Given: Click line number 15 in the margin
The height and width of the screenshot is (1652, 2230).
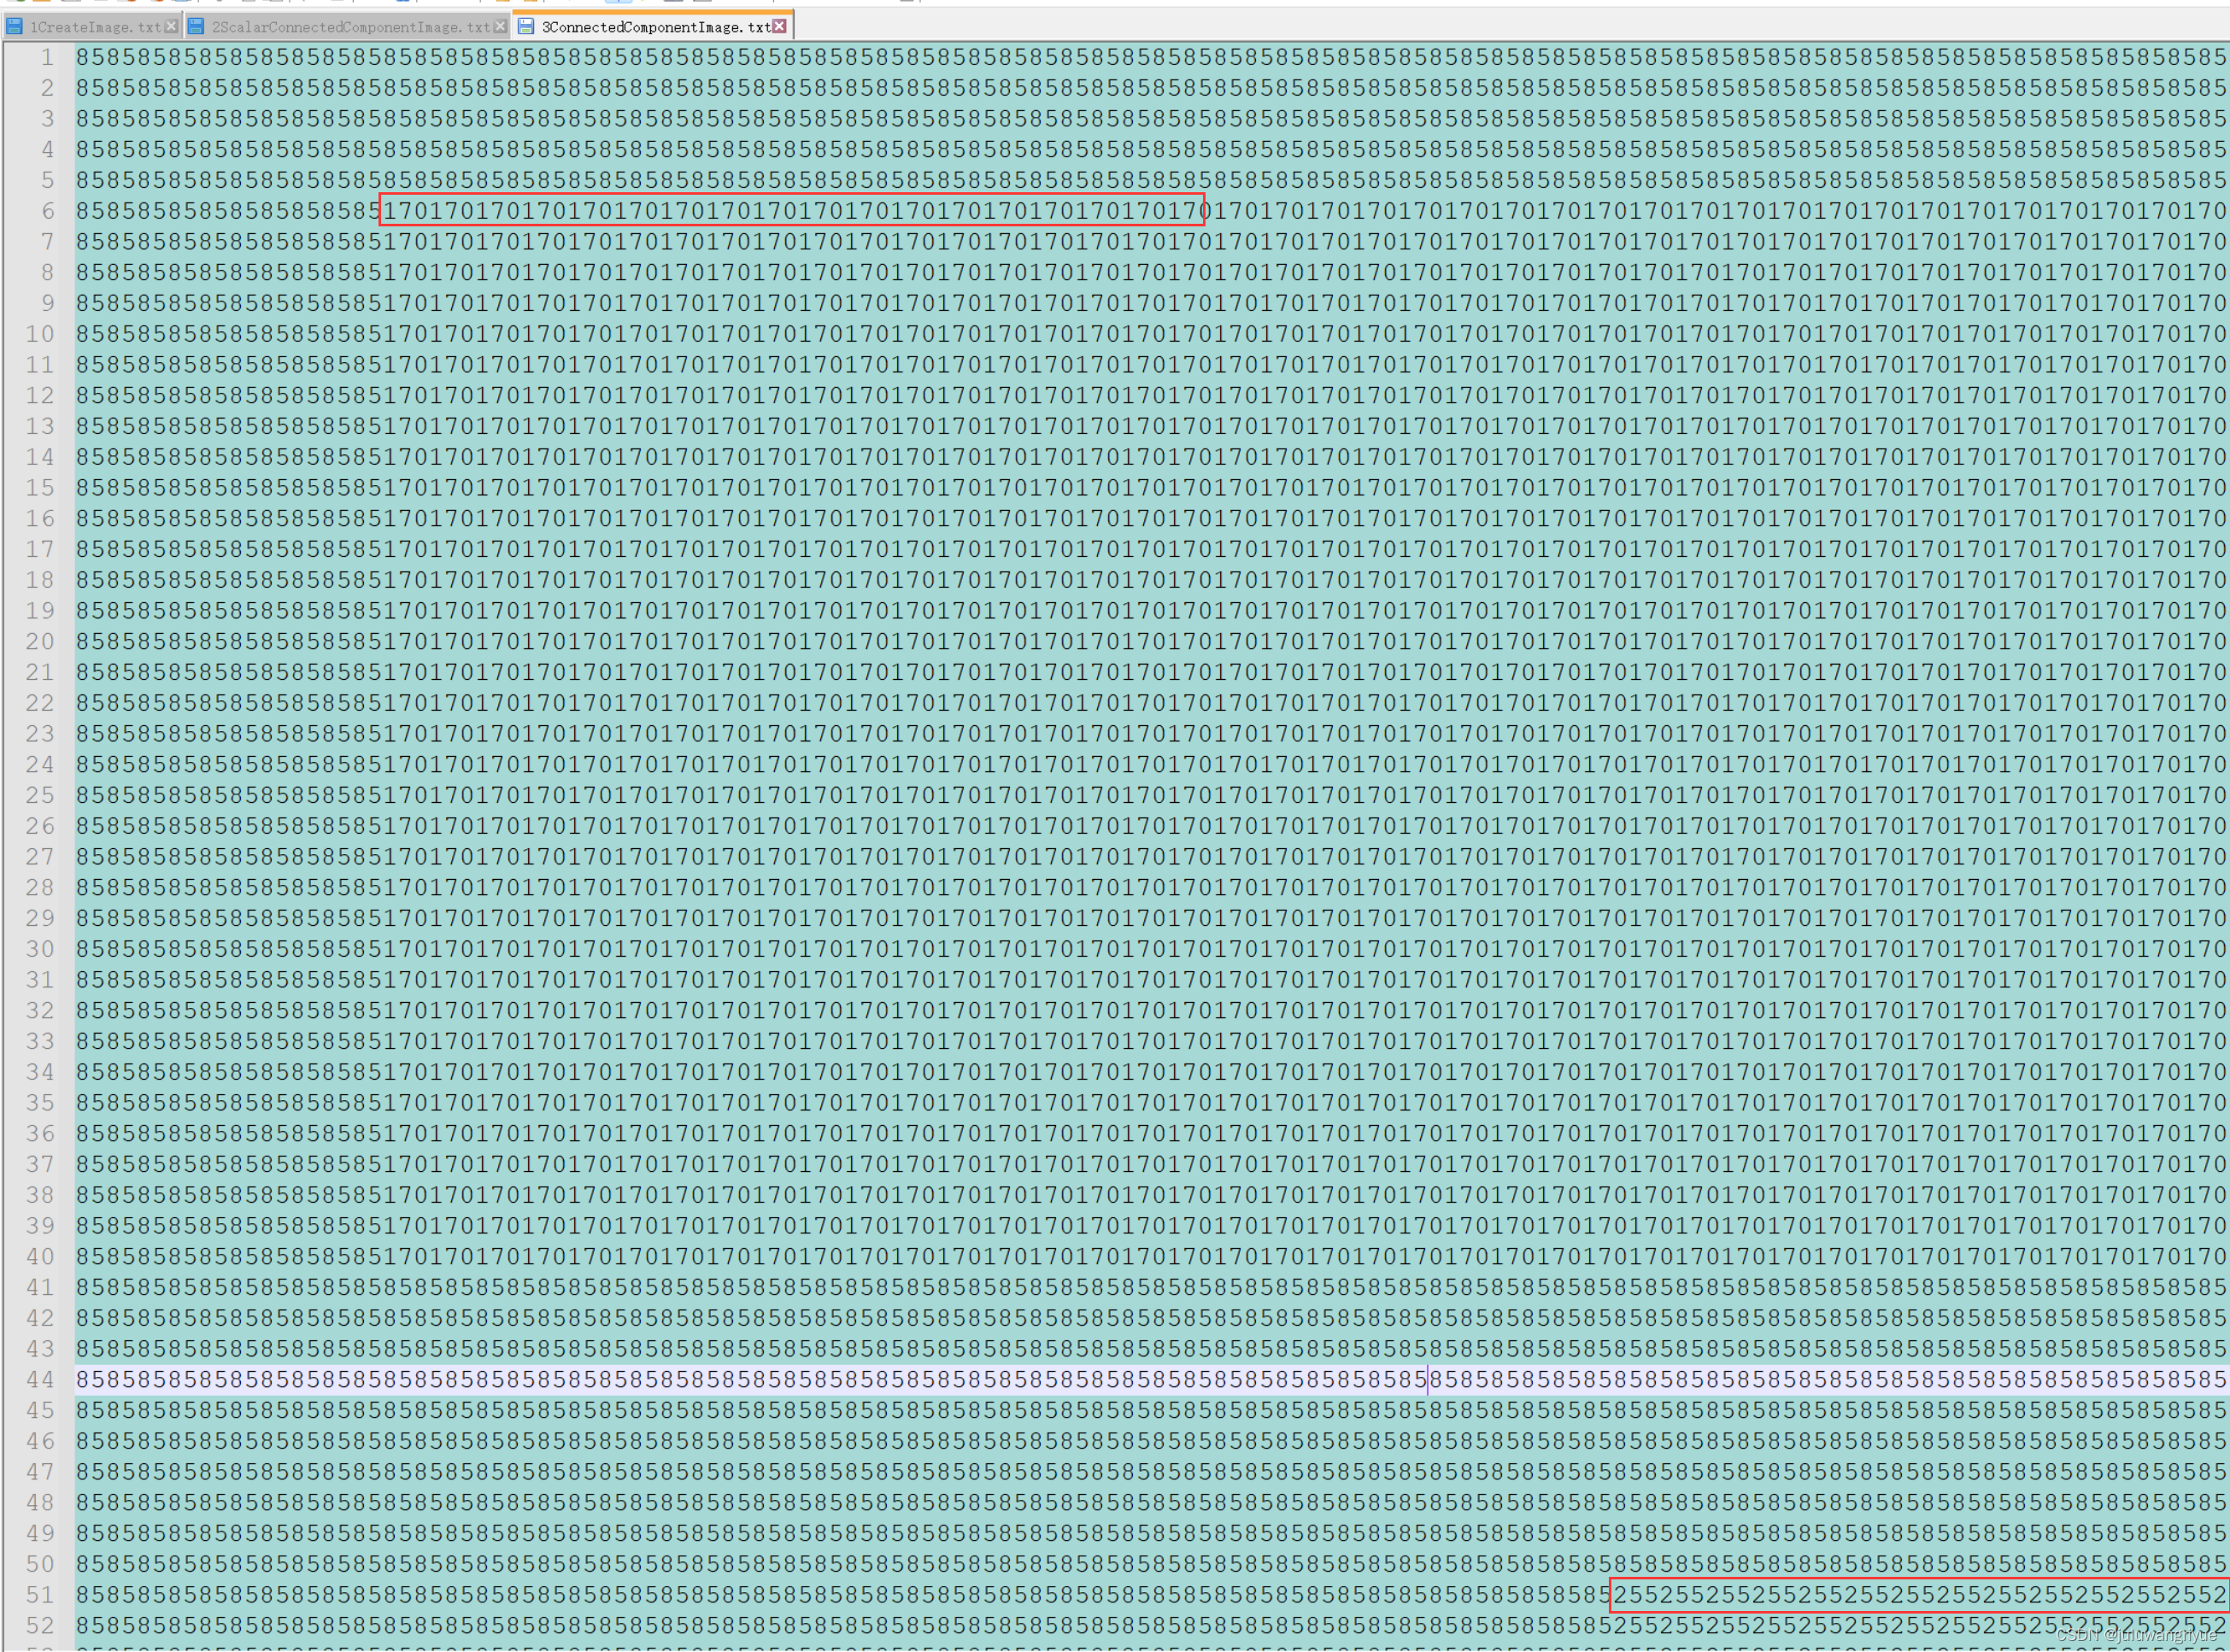Looking at the screenshot, I should 40,488.
